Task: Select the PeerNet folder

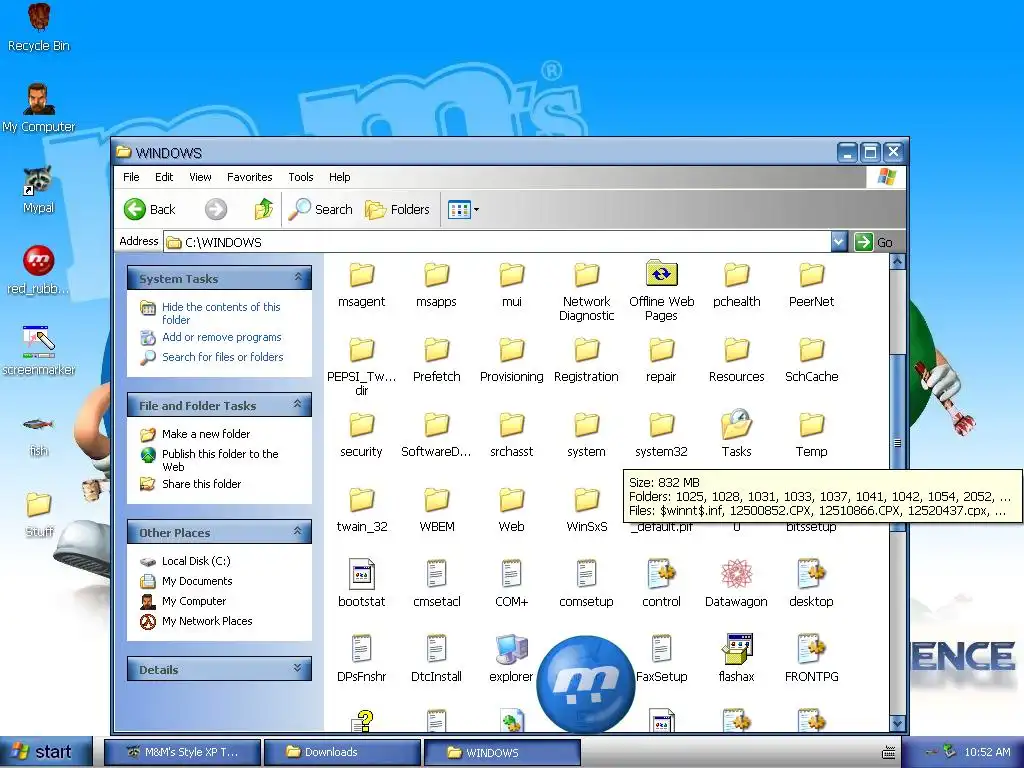Action: pos(811,285)
